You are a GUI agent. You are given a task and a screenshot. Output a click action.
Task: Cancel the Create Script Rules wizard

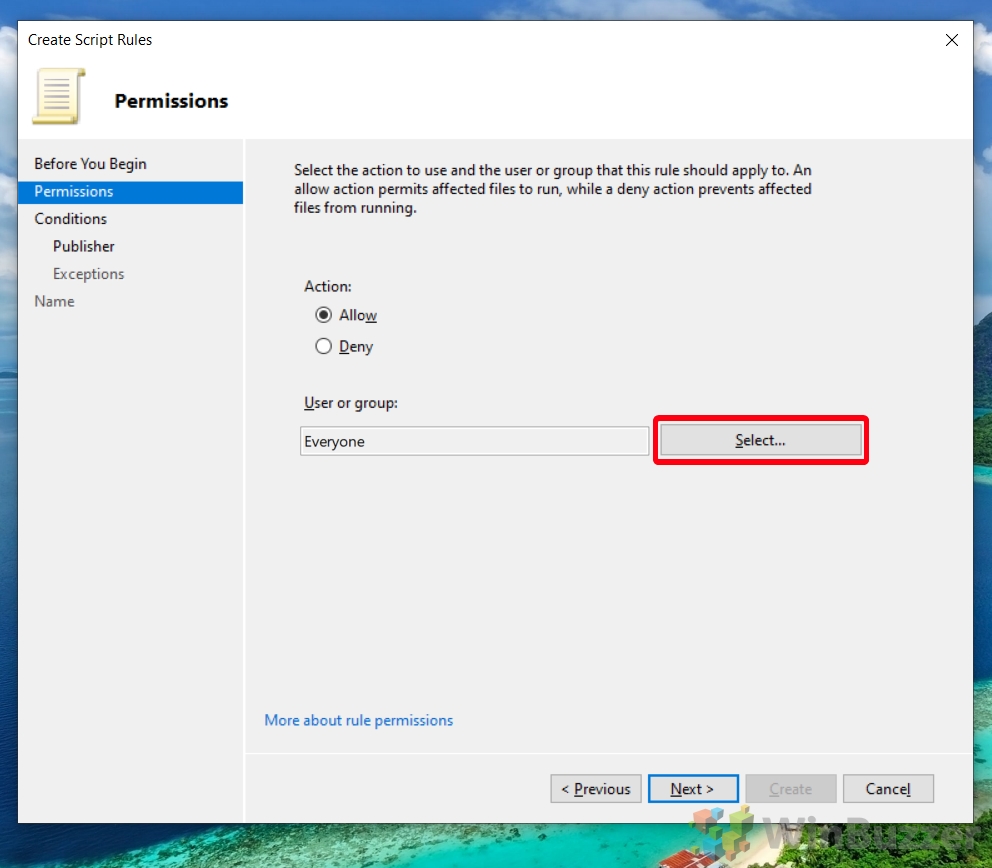point(888,788)
